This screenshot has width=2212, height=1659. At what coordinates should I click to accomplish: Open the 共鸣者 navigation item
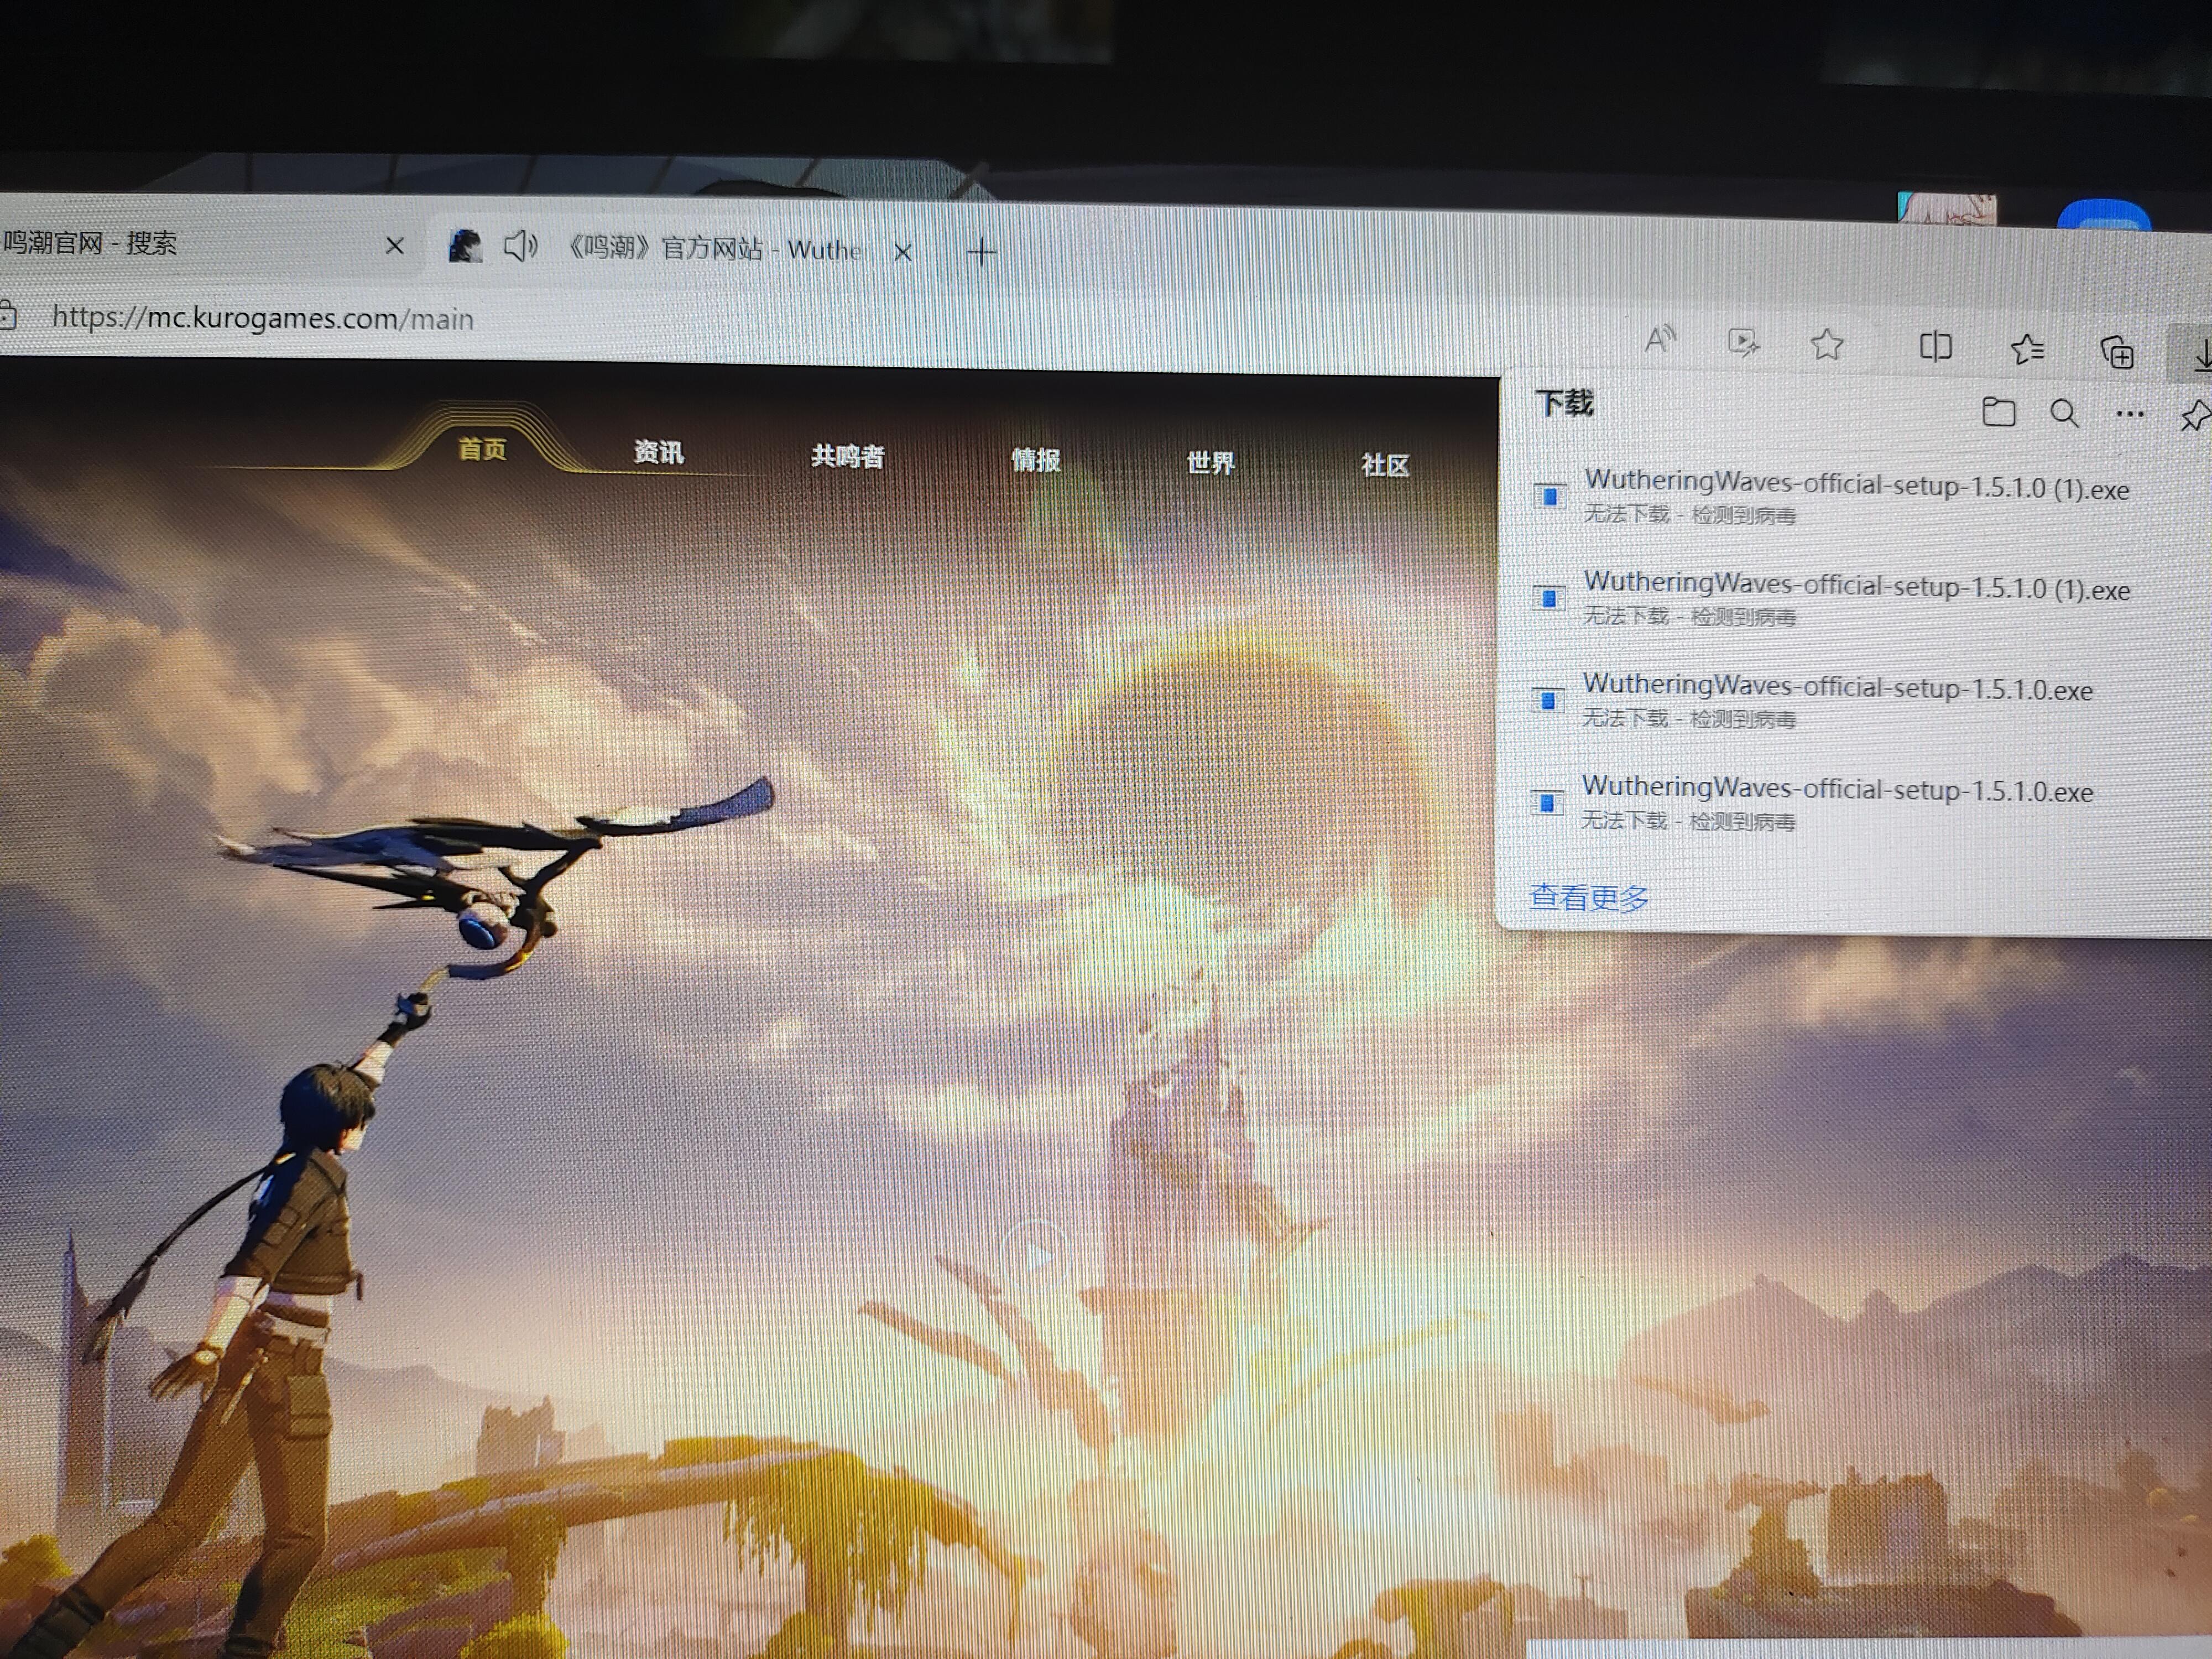(847, 457)
